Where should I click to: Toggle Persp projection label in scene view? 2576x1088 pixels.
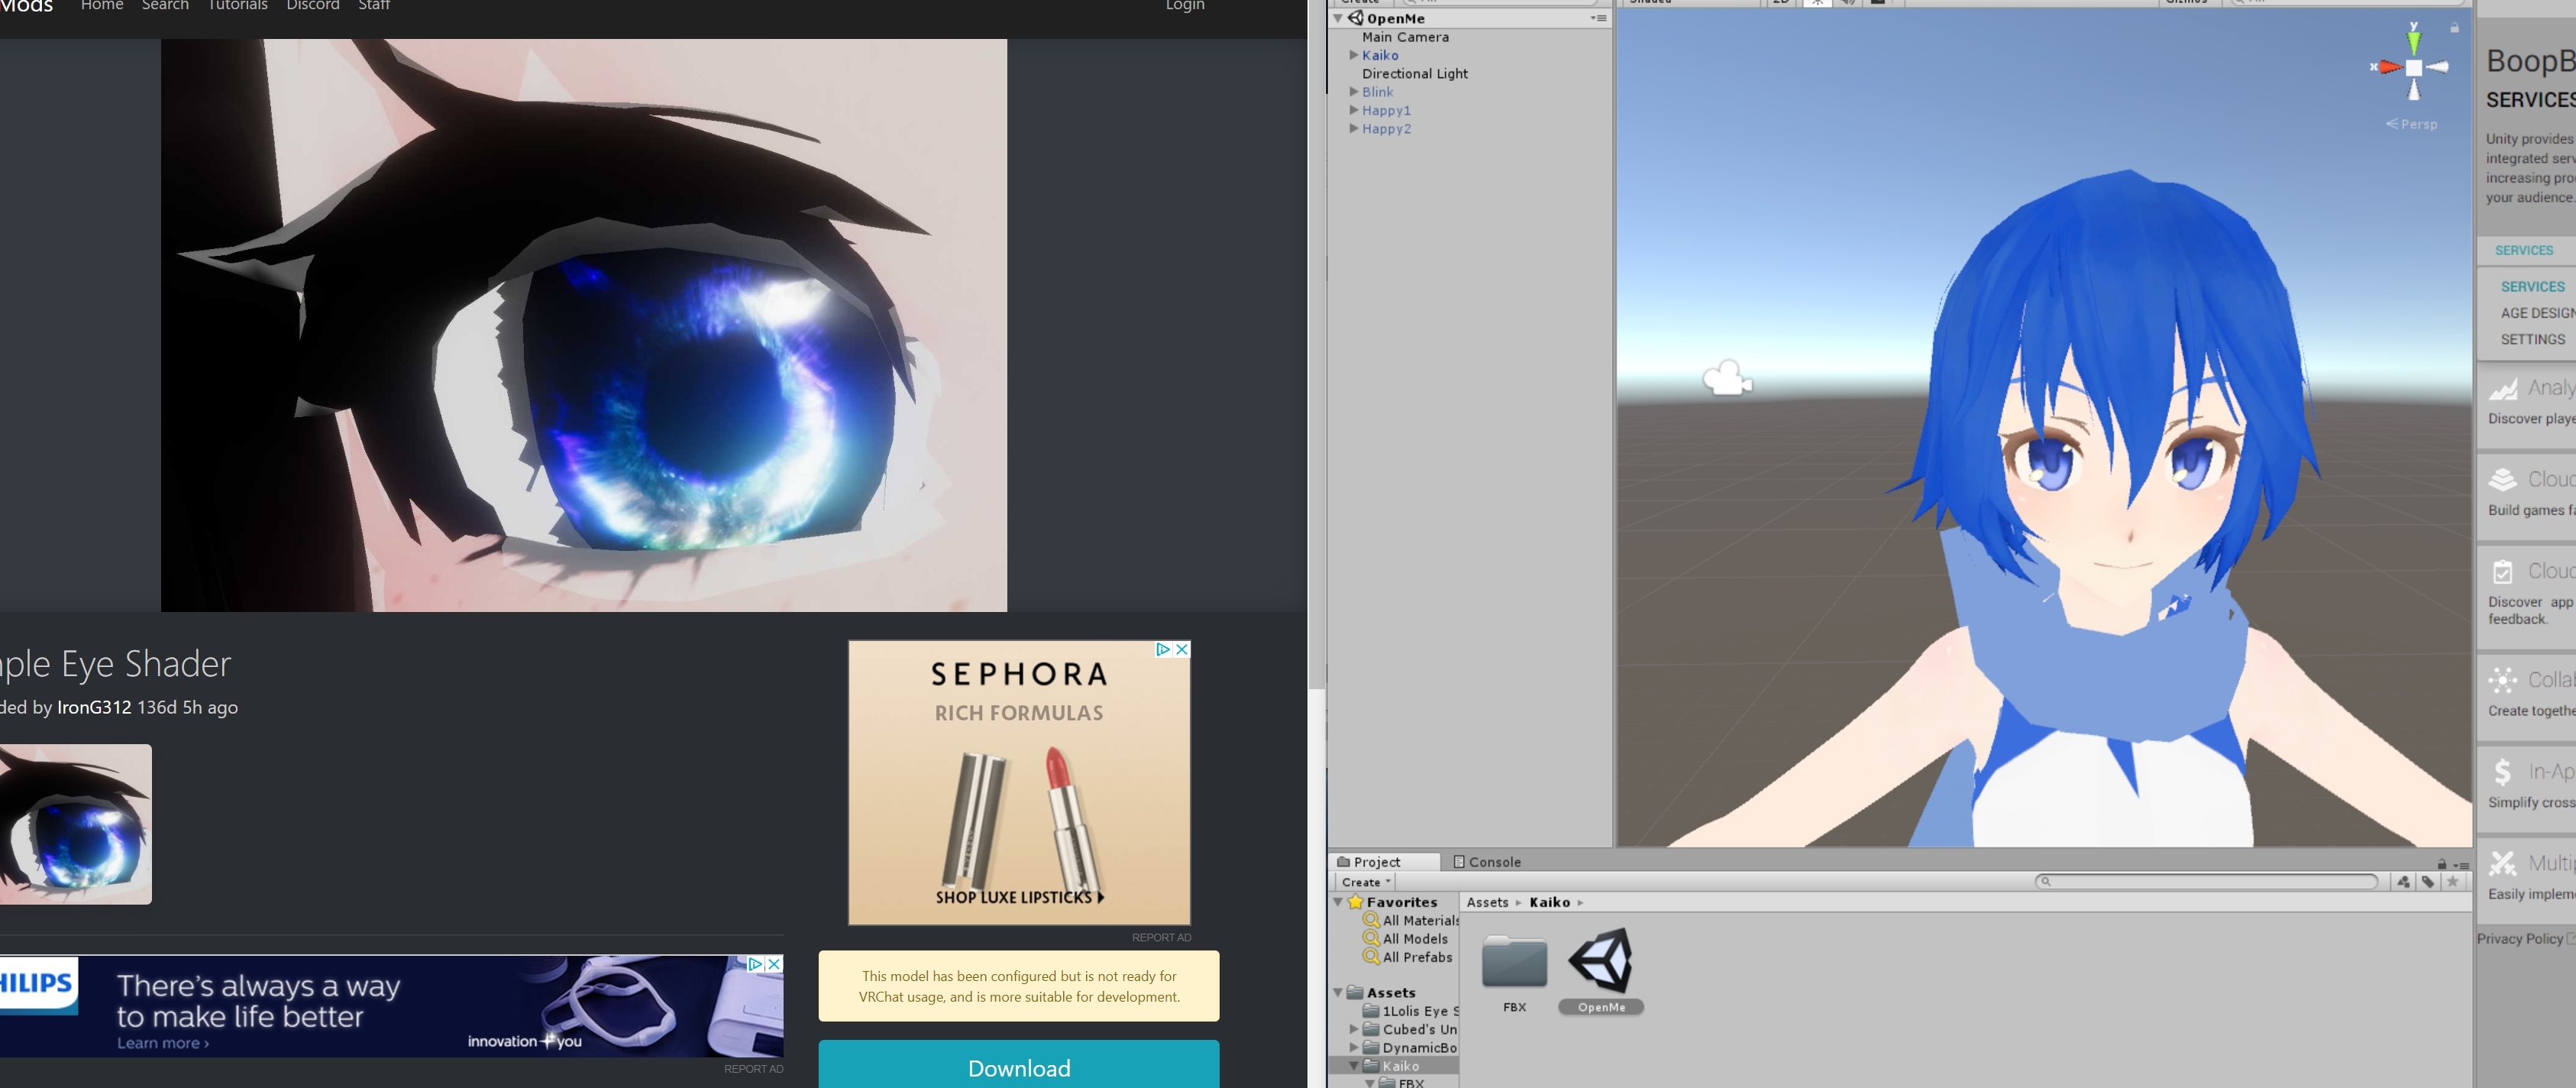pyautogui.click(x=2411, y=124)
